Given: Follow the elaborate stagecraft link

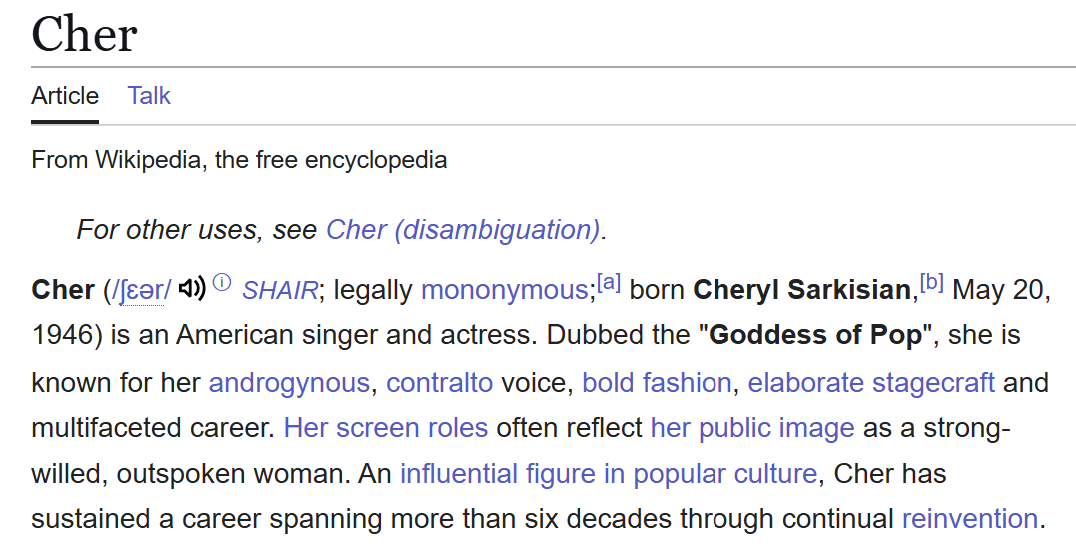Looking at the screenshot, I should (x=871, y=382).
